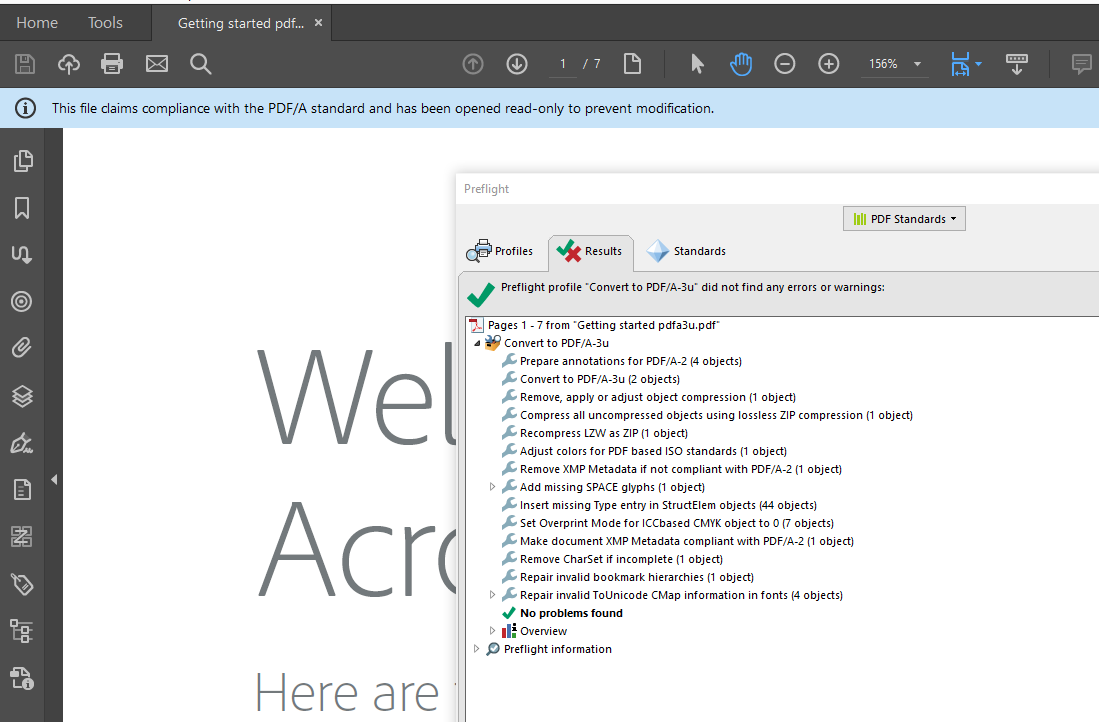Image resolution: width=1099 pixels, height=722 pixels.
Task: Switch to Preflight Results tab
Action: pos(590,251)
